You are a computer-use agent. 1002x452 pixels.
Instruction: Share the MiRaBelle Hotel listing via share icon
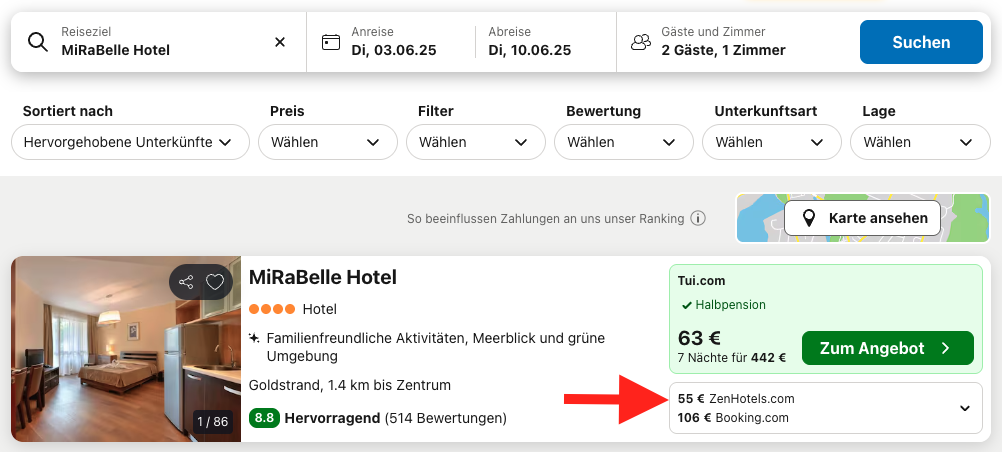(x=186, y=282)
